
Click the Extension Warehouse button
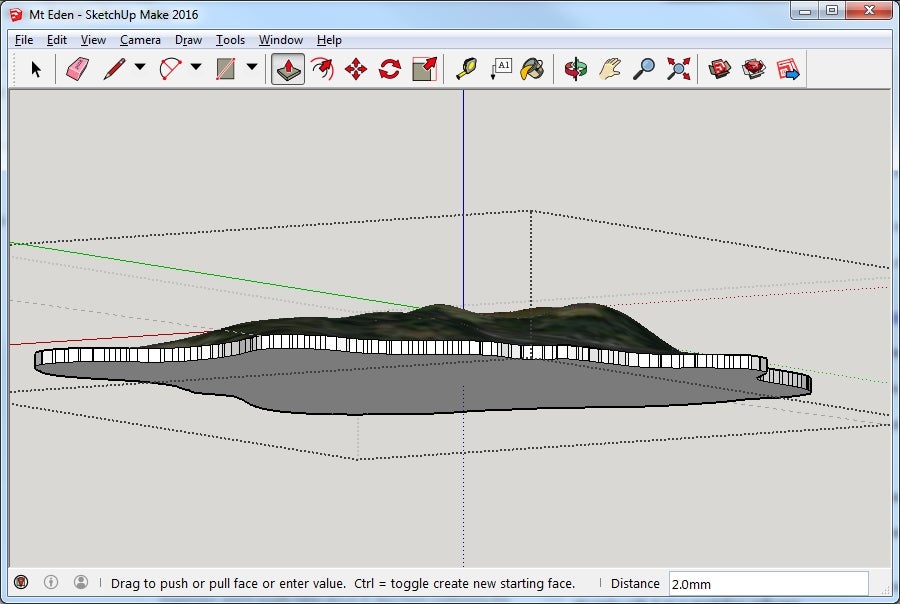pyautogui.click(x=753, y=69)
